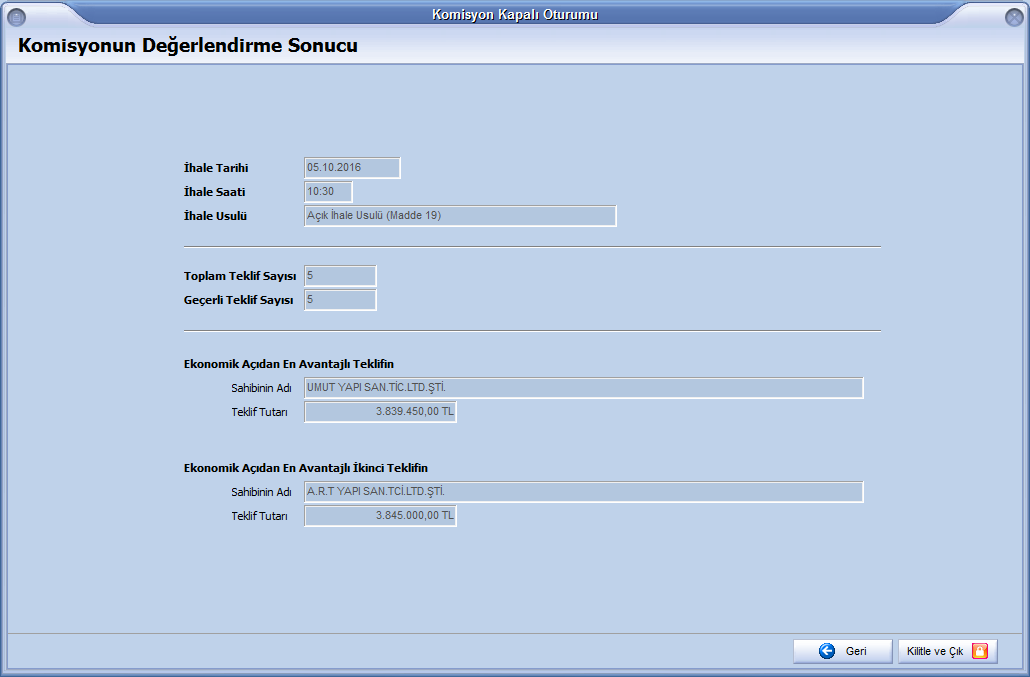Viewport: 1030px width, 677px height.
Task: Click the Komisyonun Değerlendirme Sonucu heading
Action: pos(188,46)
